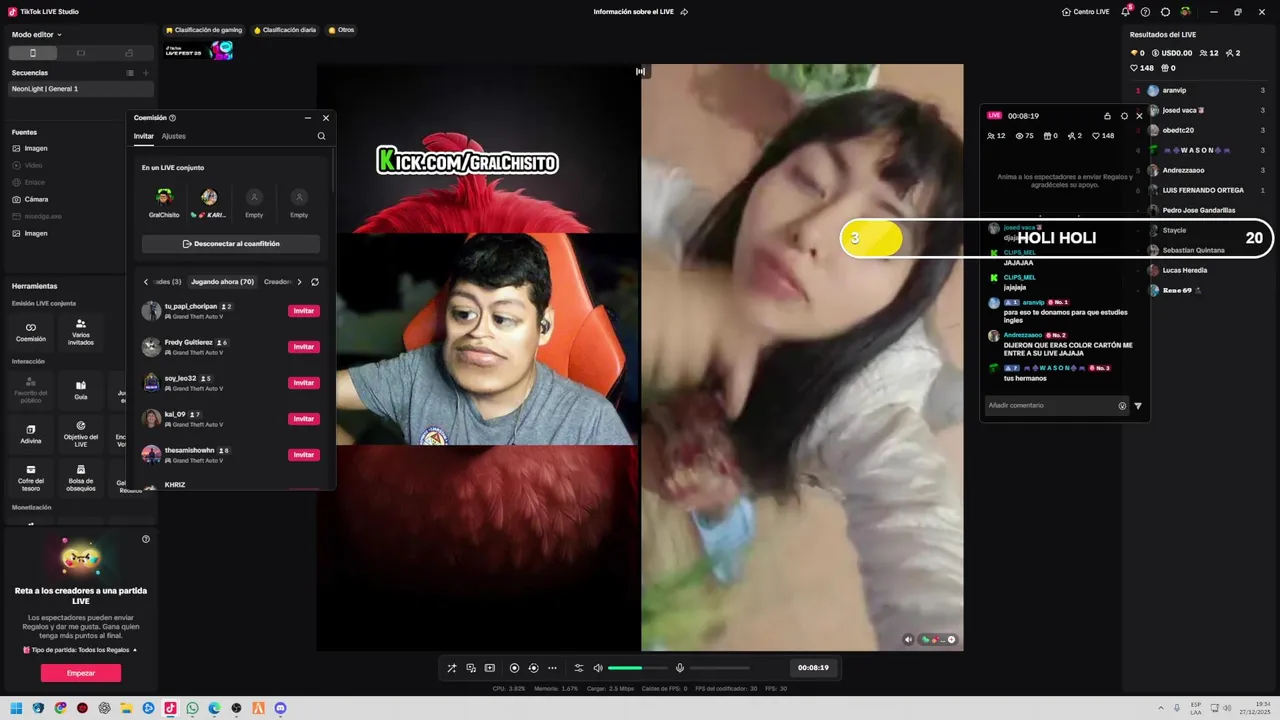1280x720 pixels.
Task: Switch to the Ajustes tab in Coemisión
Action: 173,136
